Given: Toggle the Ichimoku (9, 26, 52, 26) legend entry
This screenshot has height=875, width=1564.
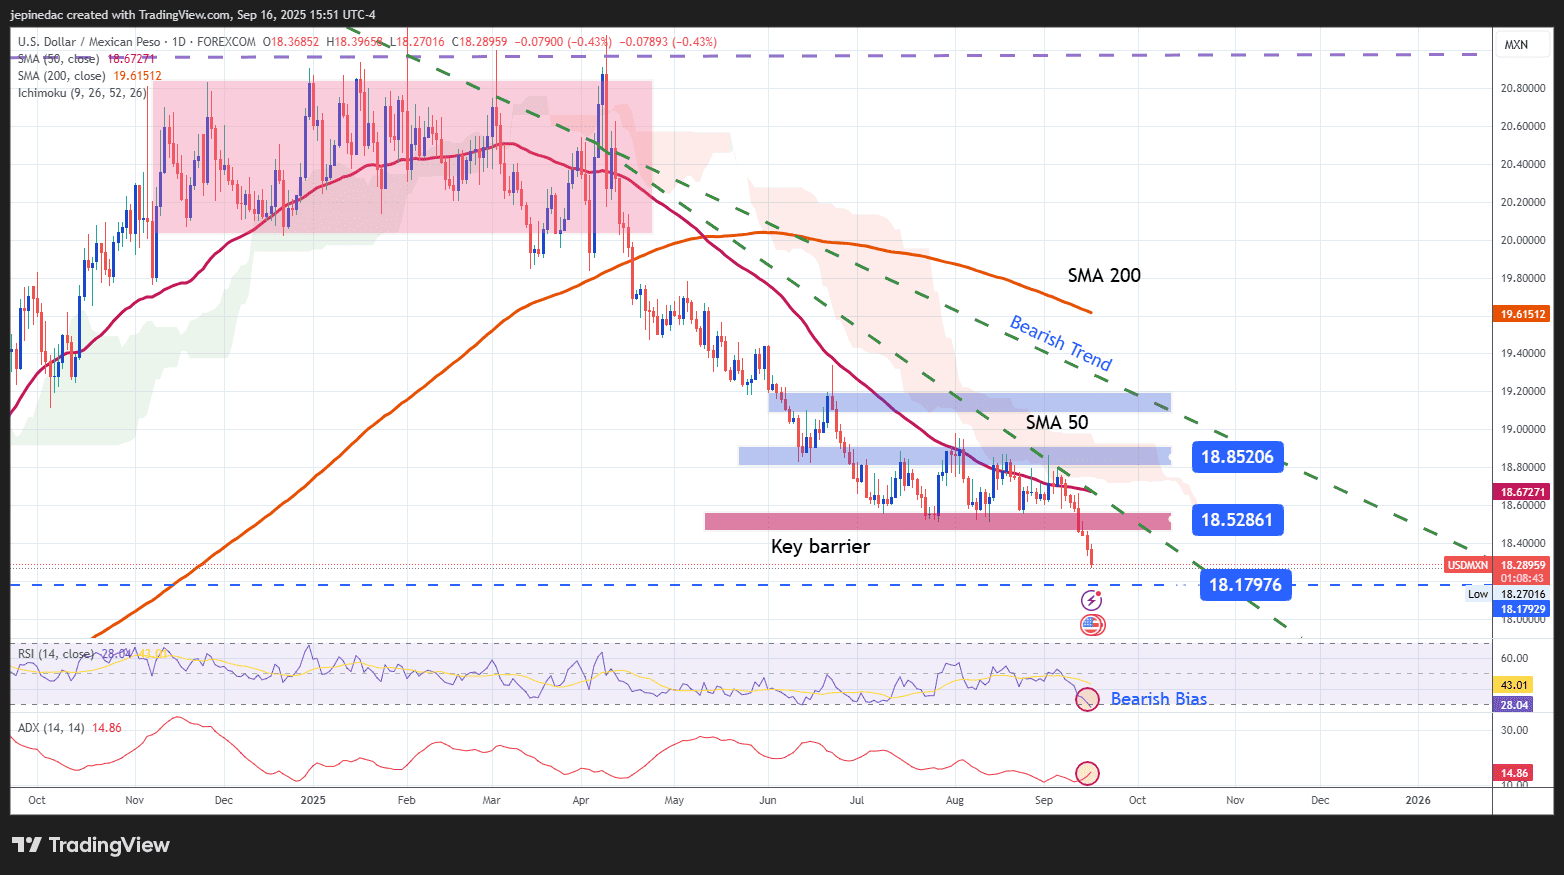Looking at the screenshot, I should click(x=80, y=92).
